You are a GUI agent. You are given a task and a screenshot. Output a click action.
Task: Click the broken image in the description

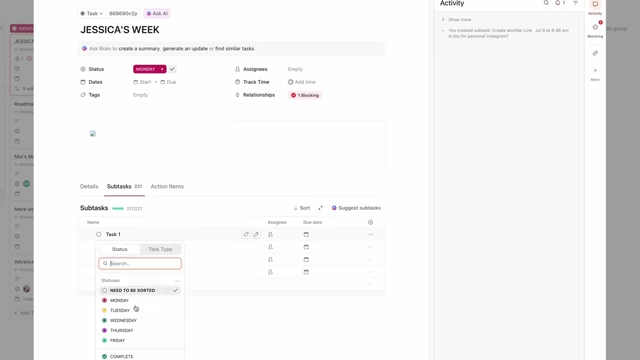pyautogui.click(x=93, y=133)
